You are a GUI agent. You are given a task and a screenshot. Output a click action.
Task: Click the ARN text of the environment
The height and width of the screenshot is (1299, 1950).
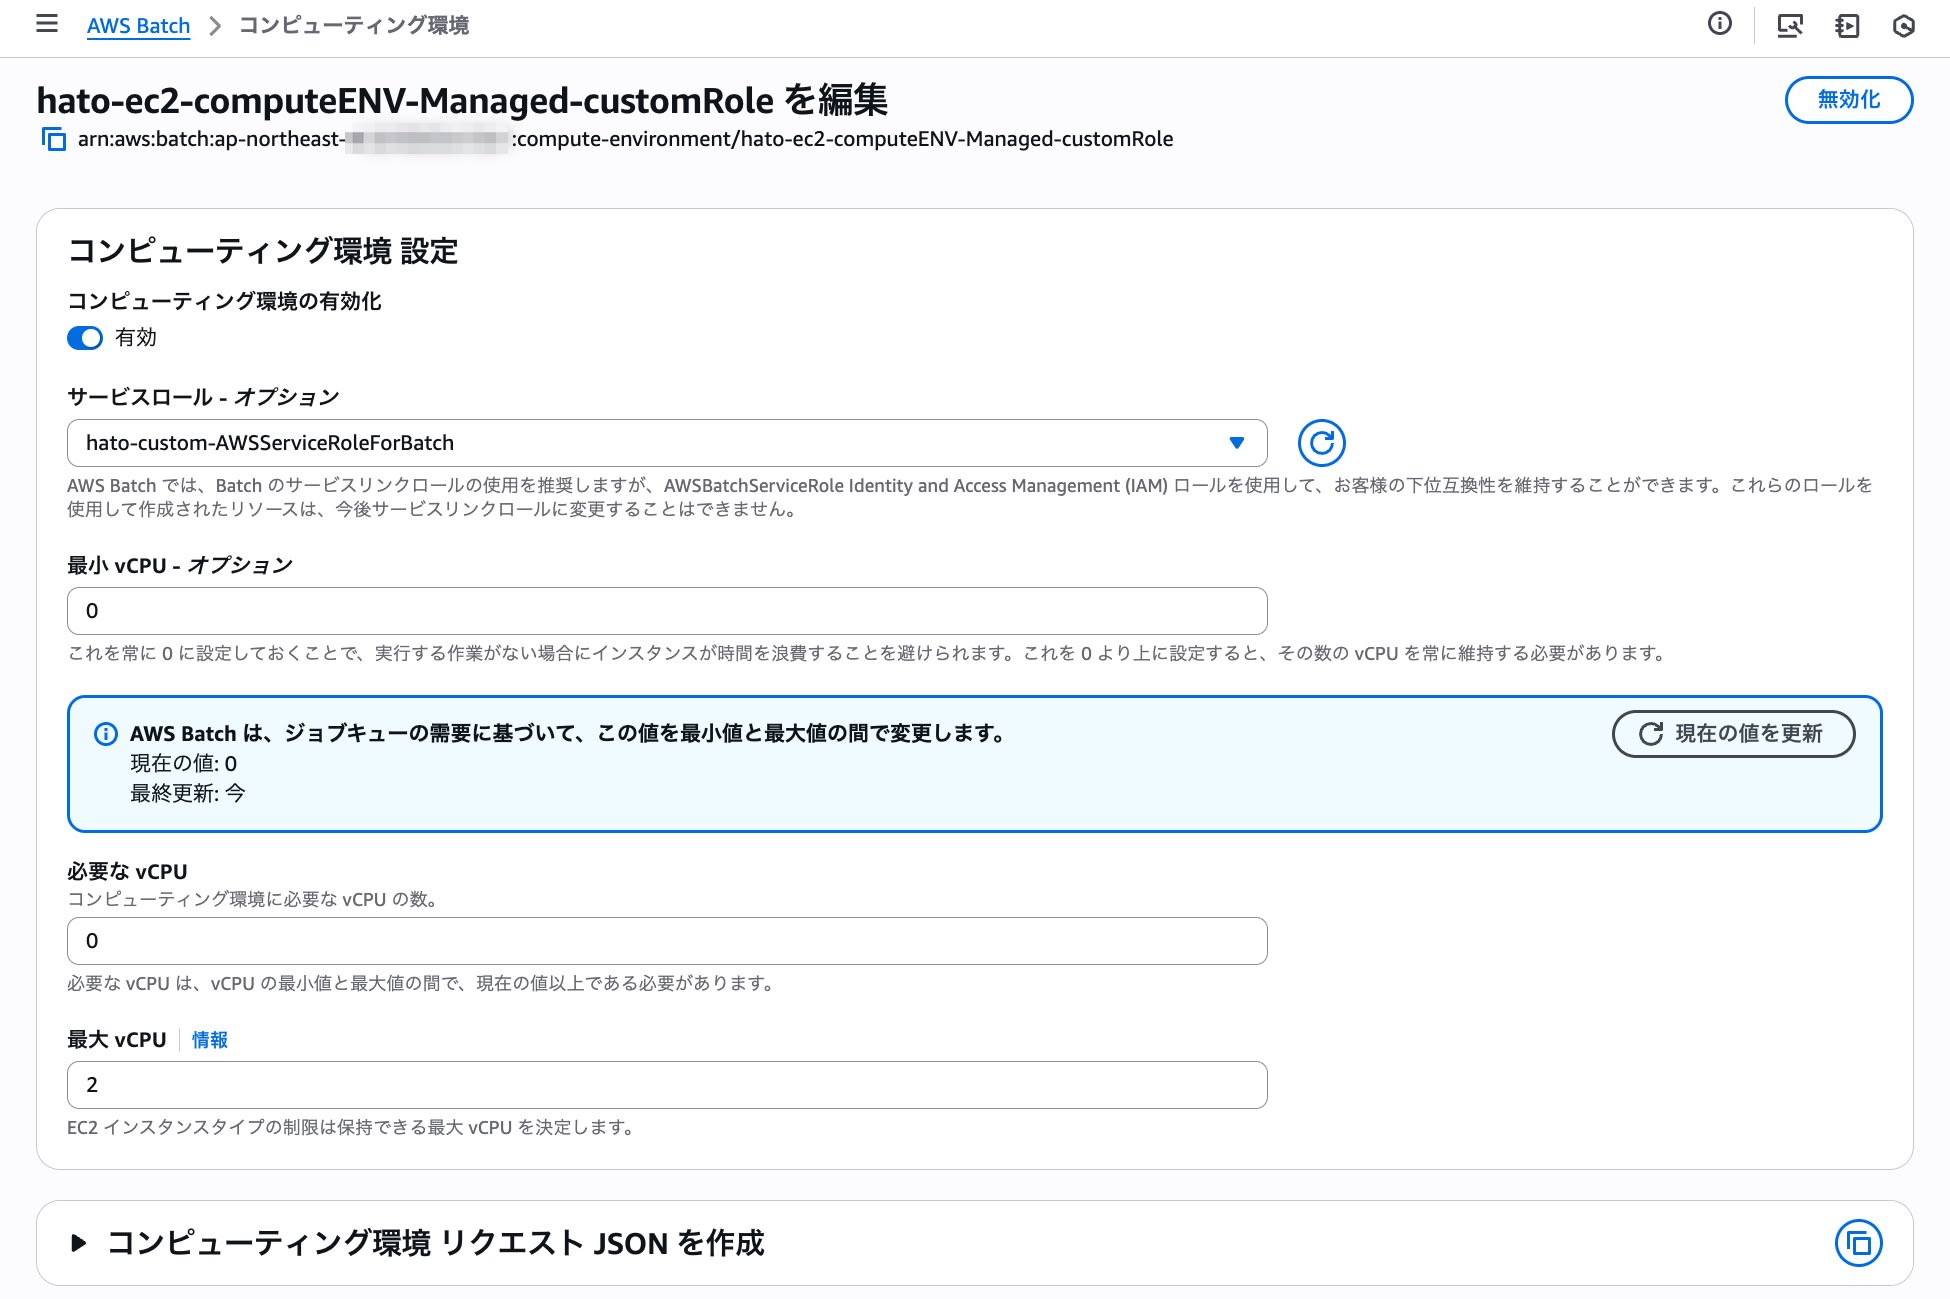626,139
